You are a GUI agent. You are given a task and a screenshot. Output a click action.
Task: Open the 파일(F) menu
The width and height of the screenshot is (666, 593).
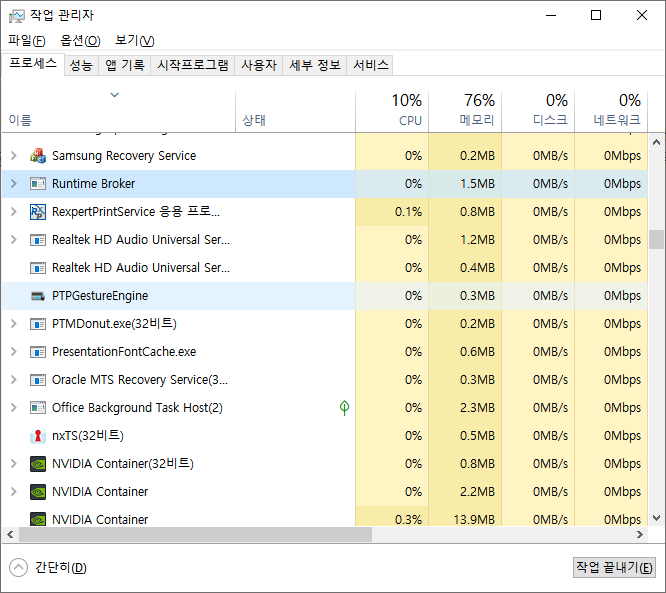click(x=27, y=40)
